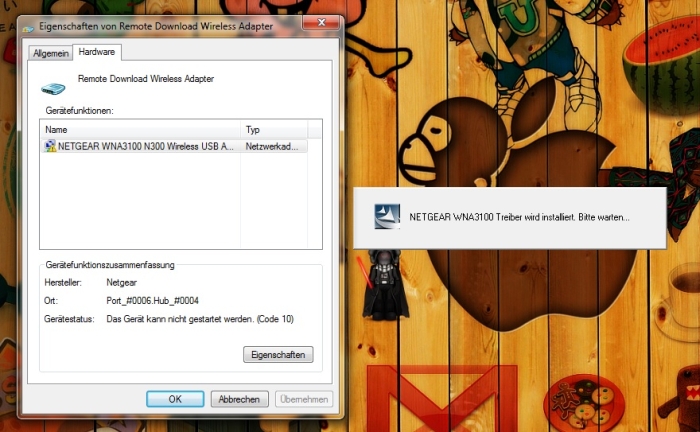
Task: Cancel the dialog with Abbrechen
Action: (239, 399)
